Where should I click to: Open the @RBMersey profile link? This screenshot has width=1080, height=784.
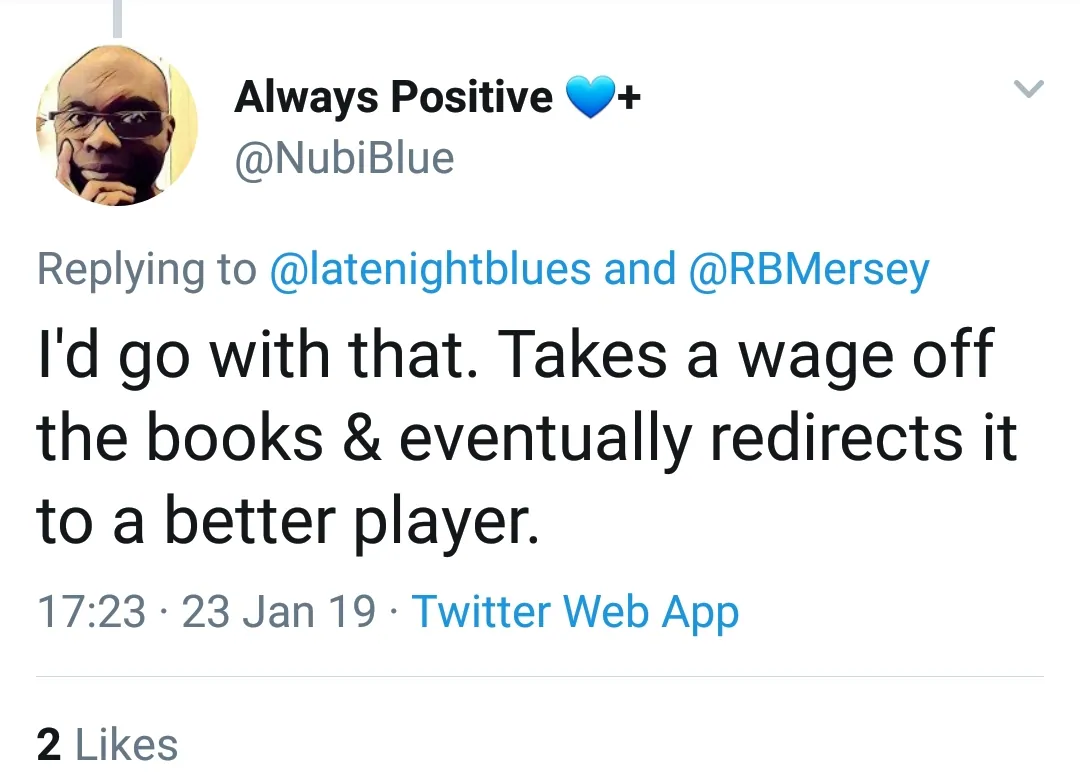pyautogui.click(x=811, y=270)
